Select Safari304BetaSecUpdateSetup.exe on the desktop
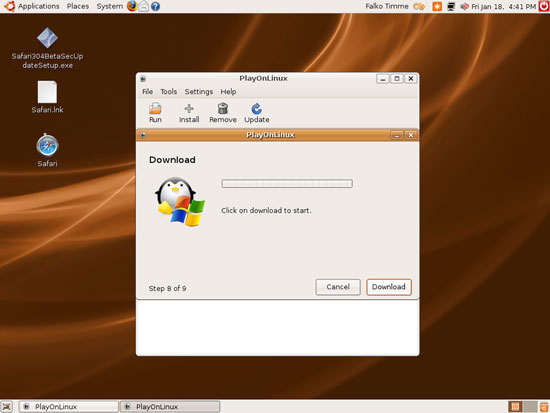The height and width of the screenshot is (413, 550). click(47, 38)
